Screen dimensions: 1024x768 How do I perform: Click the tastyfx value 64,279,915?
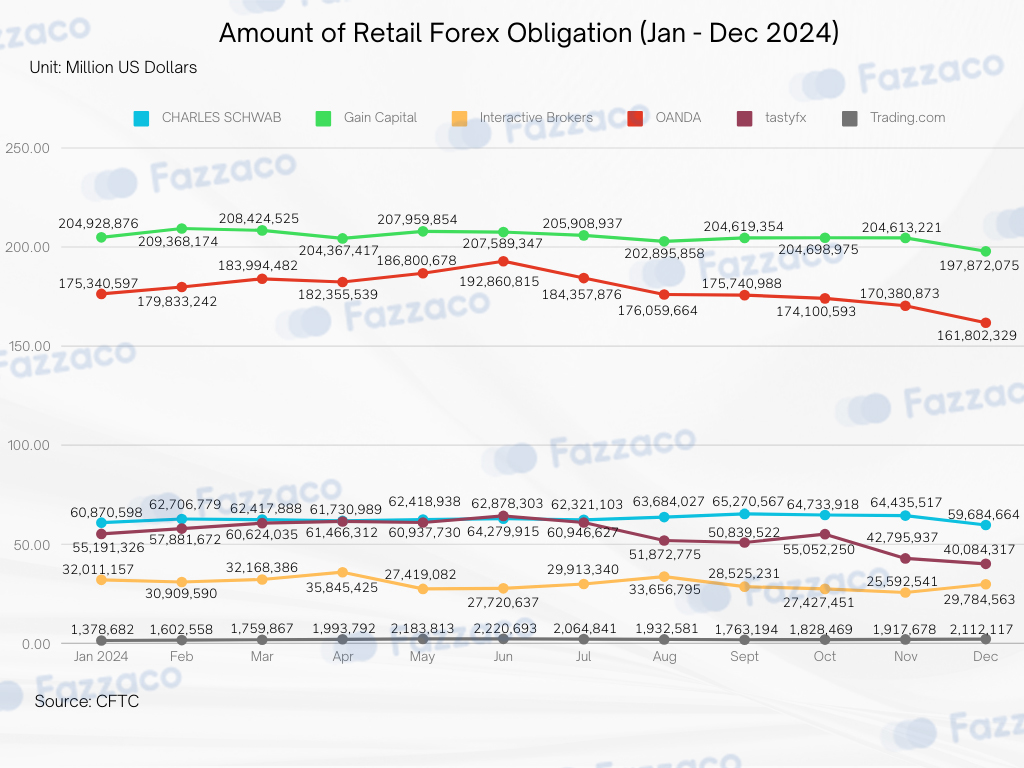[x=503, y=532]
